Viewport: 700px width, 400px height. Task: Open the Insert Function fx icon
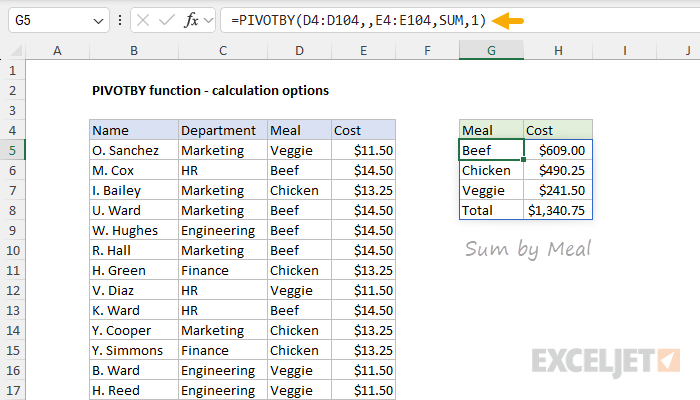click(191, 21)
